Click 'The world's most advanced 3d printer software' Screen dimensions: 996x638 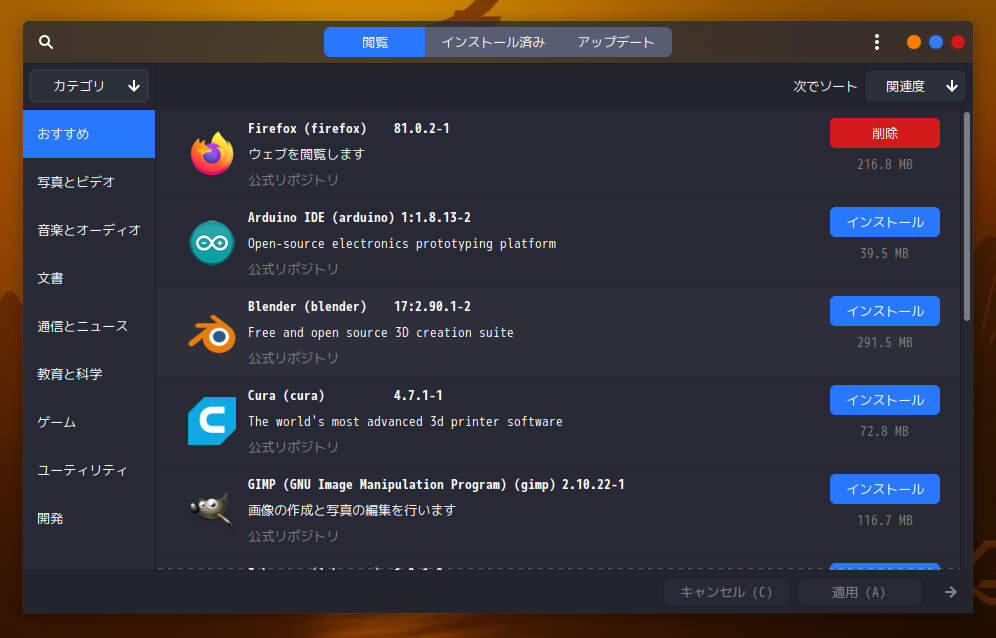pos(405,421)
